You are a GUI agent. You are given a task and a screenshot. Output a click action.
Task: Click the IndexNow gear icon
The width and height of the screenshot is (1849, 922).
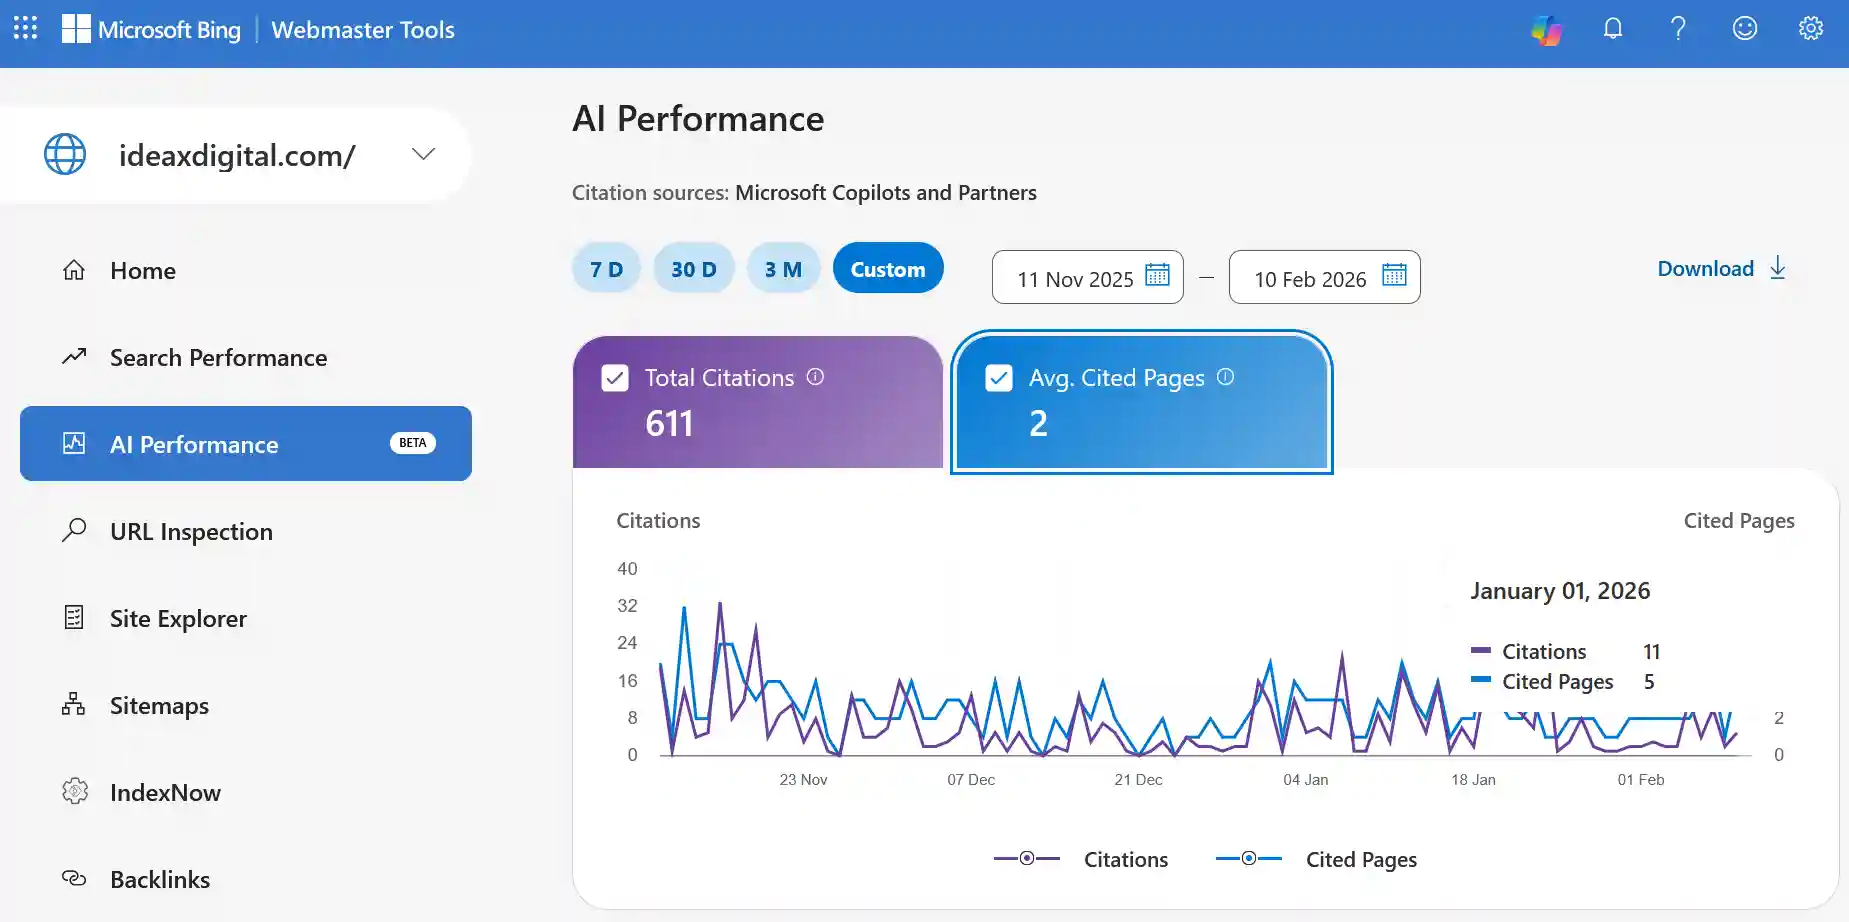[x=74, y=791]
